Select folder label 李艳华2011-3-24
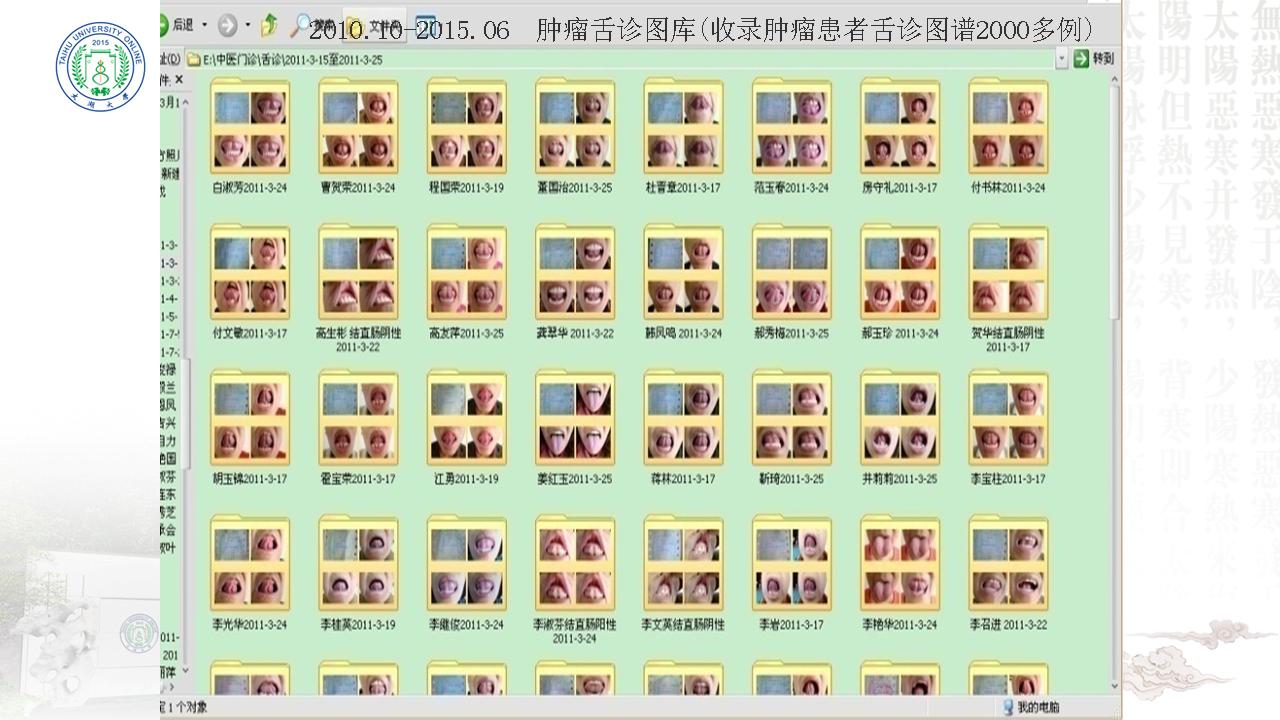The image size is (1280, 720). click(900, 625)
